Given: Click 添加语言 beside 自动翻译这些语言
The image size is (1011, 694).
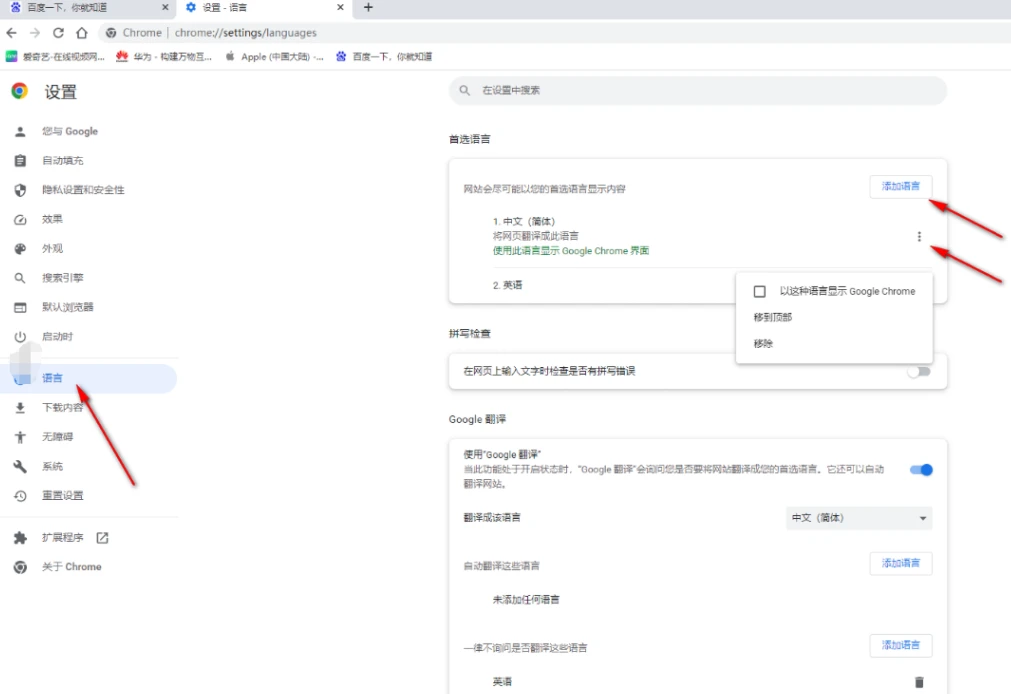Looking at the screenshot, I should click(901, 564).
